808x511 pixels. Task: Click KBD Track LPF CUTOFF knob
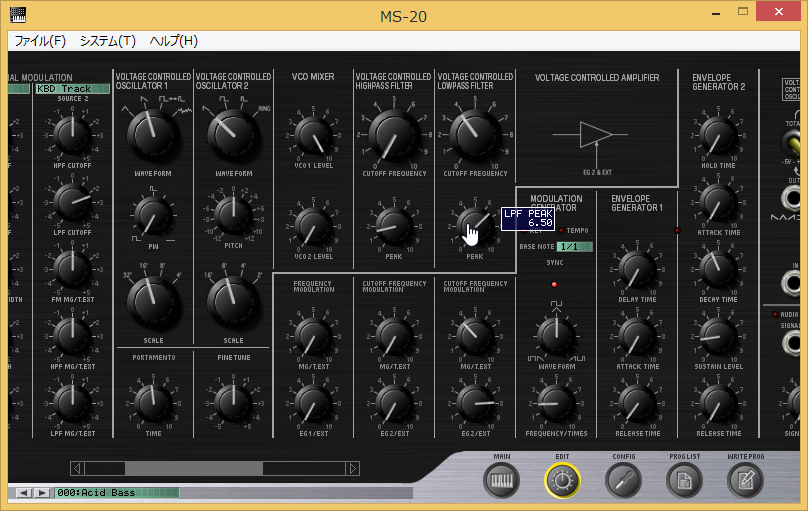click(72, 202)
